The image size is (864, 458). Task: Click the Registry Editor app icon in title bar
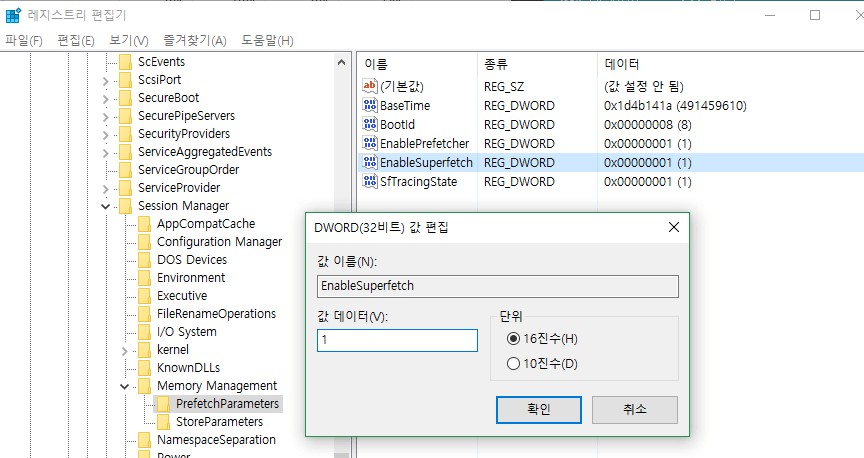[x=14, y=15]
